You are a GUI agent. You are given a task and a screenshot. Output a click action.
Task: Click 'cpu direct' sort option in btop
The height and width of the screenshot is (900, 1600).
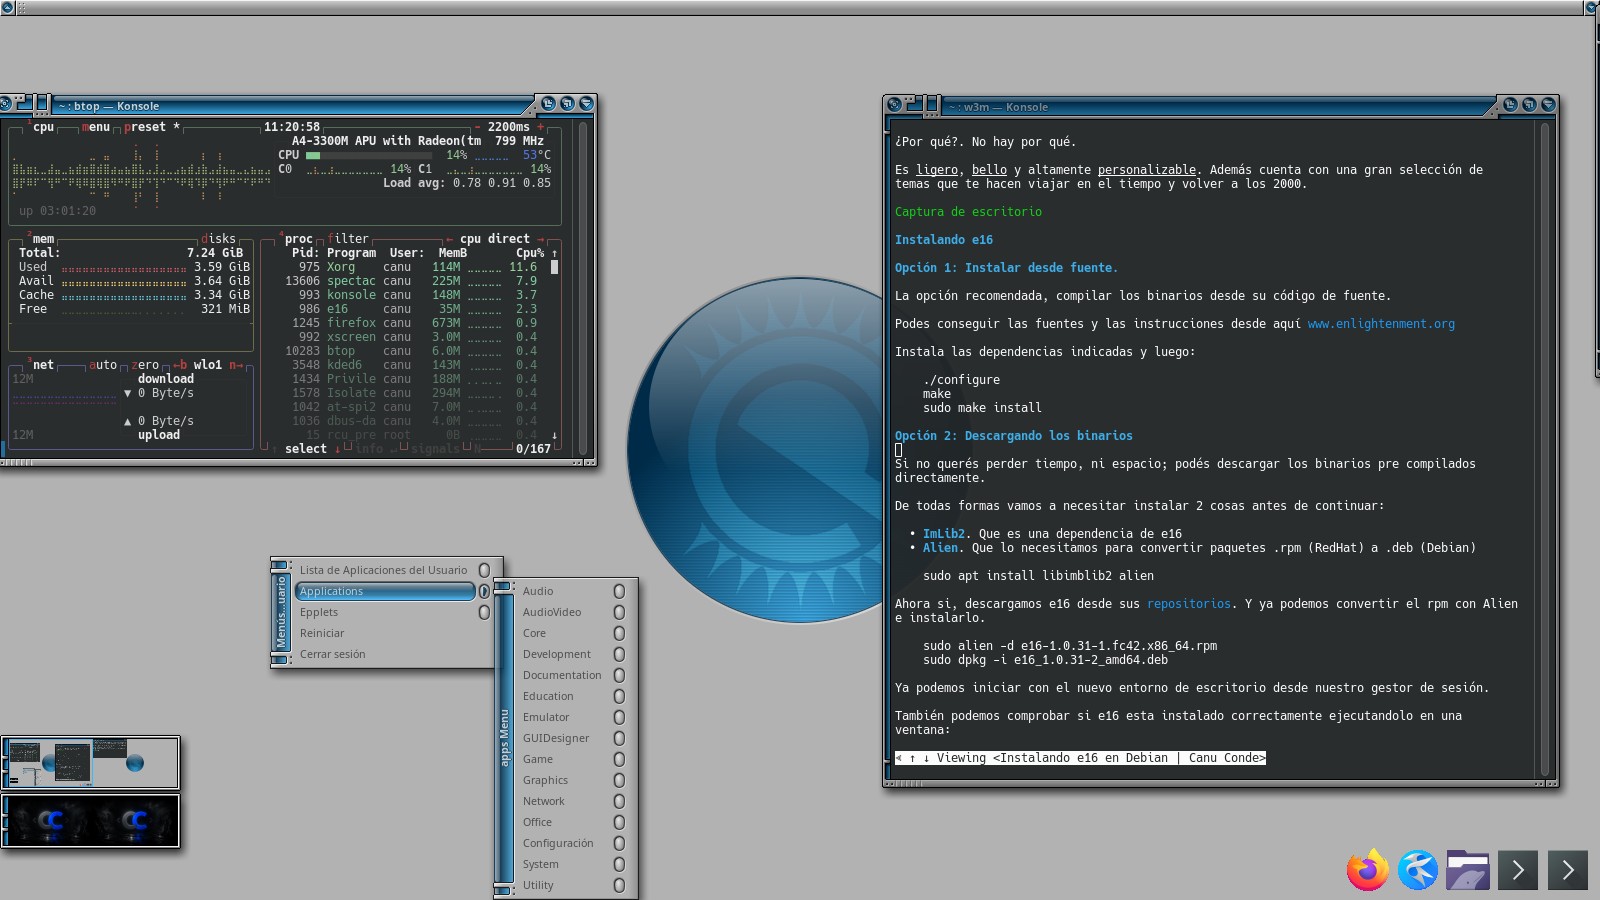[x=495, y=239]
